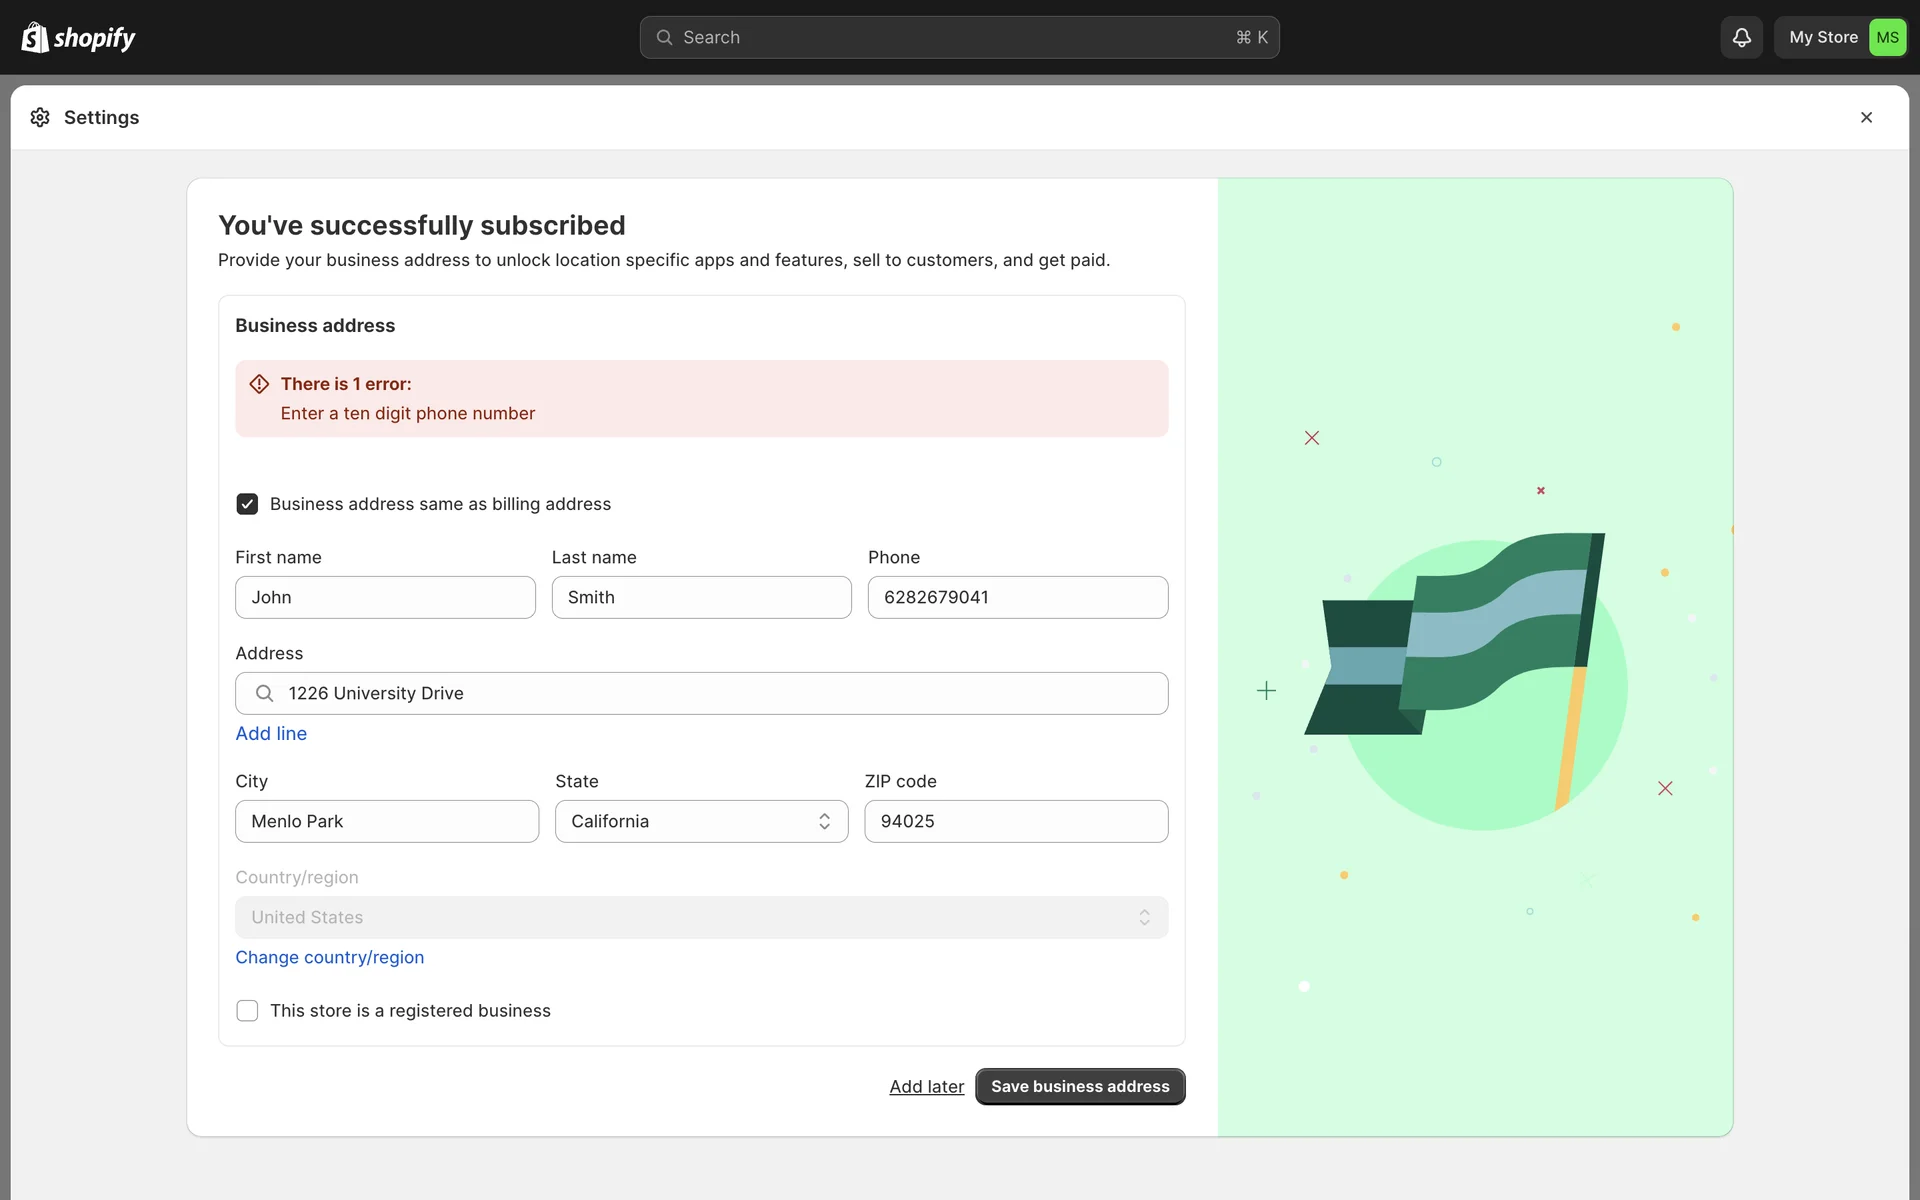
Task: Click Change country/region link
Action: 329,957
